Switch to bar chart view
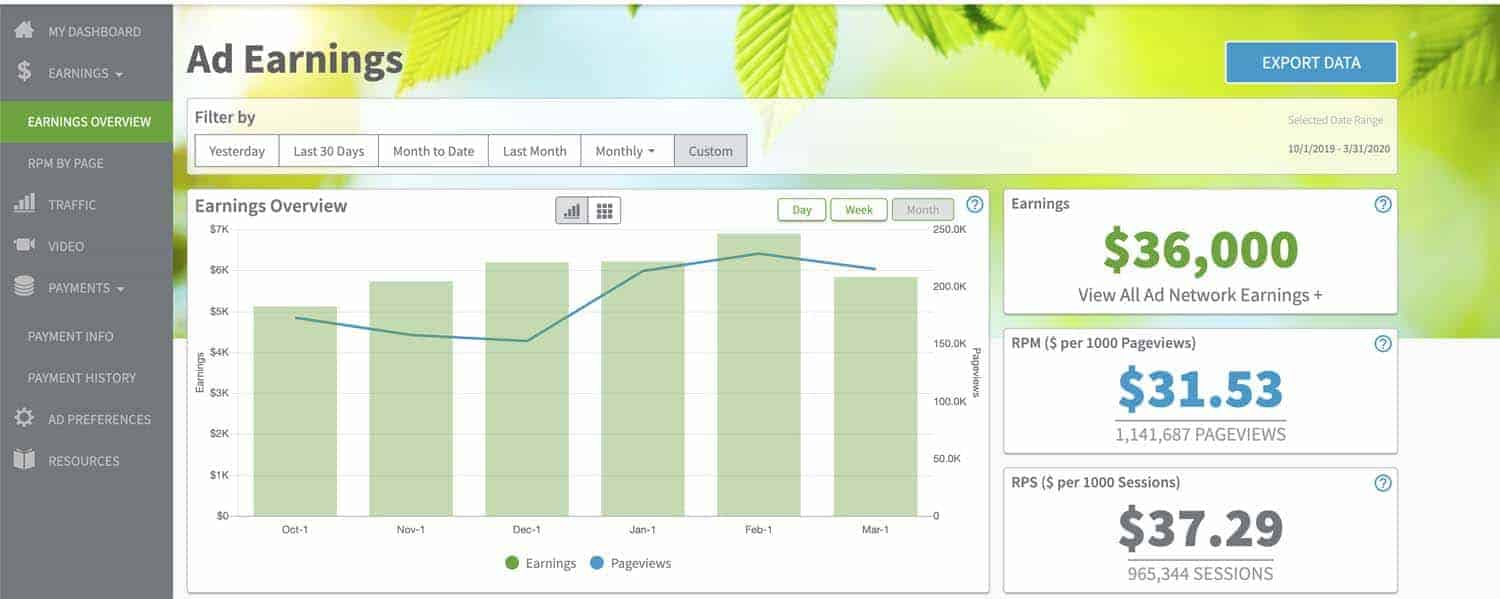 [x=572, y=210]
